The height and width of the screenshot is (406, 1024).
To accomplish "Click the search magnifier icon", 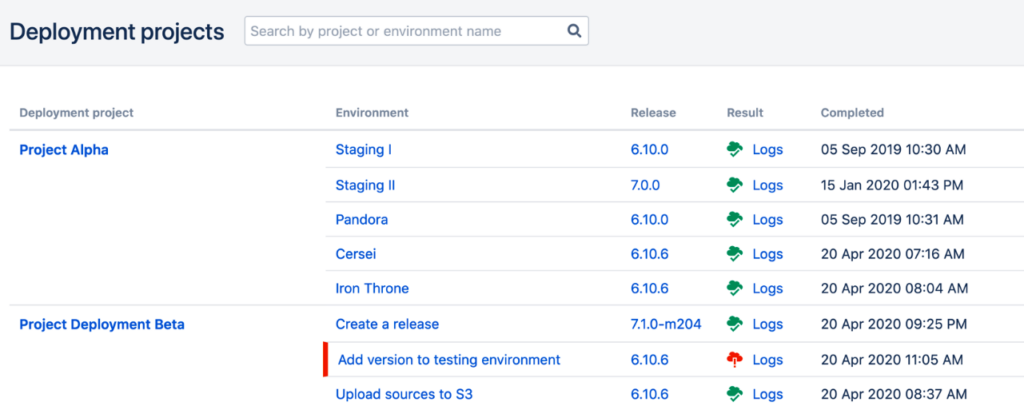I will [574, 31].
